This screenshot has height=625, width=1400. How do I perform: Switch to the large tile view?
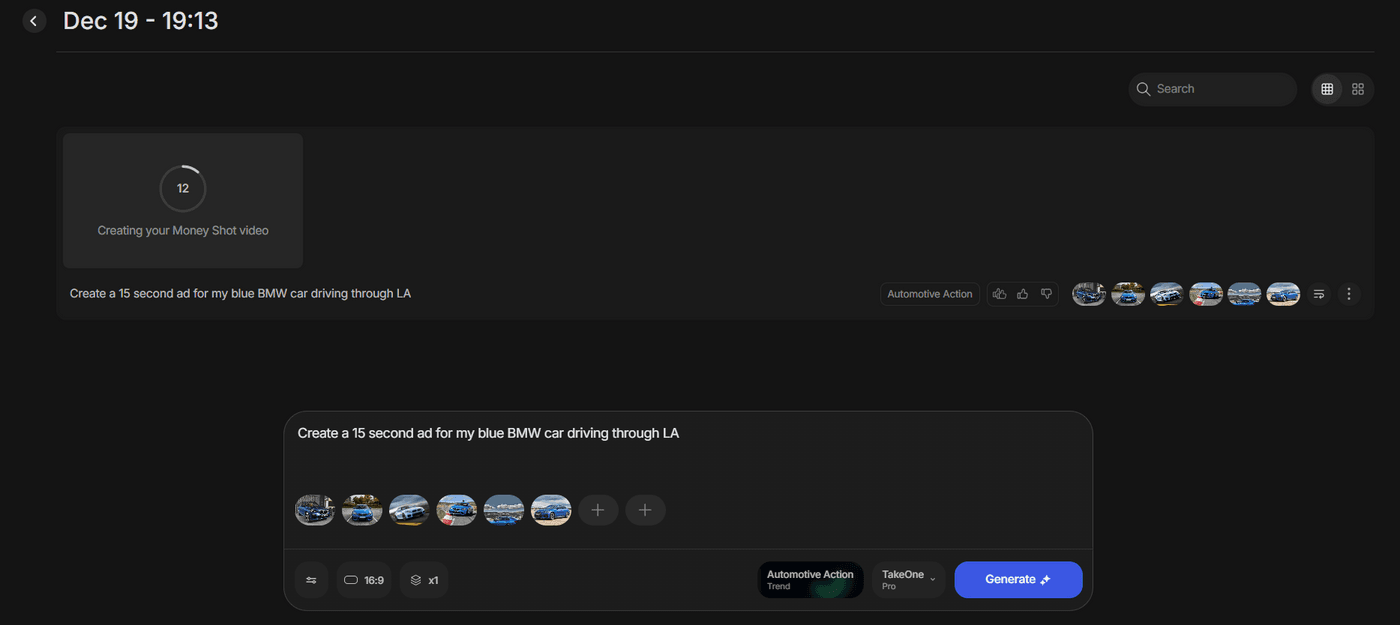pyautogui.click(x=1357, y=89)
